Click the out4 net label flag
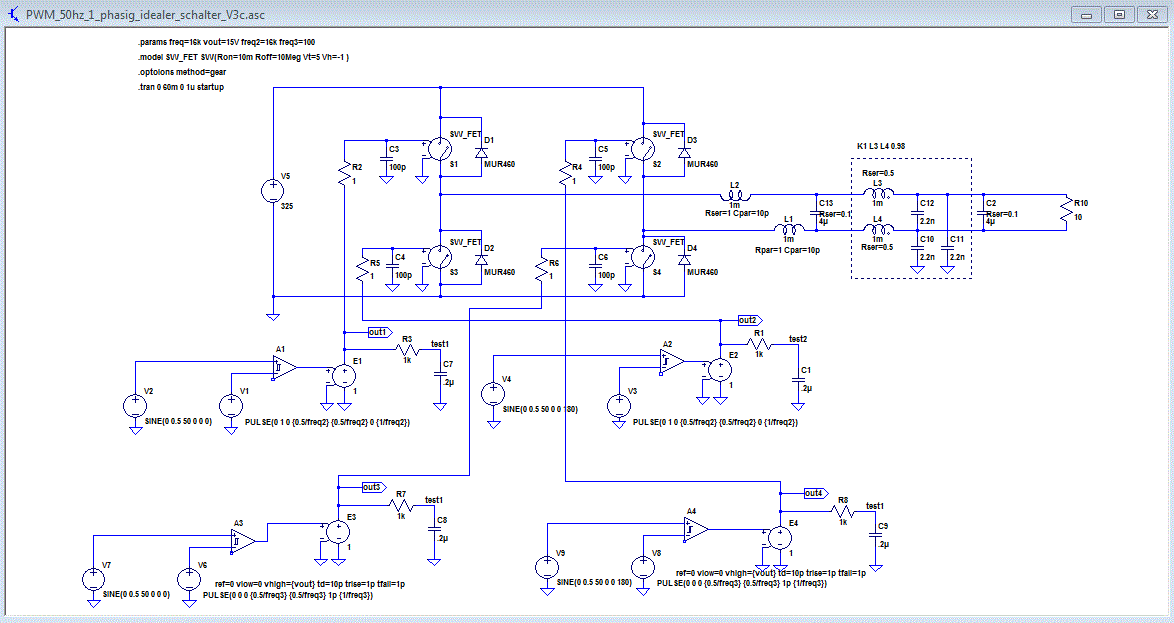 pyautogui.click(x=815, y=493)
